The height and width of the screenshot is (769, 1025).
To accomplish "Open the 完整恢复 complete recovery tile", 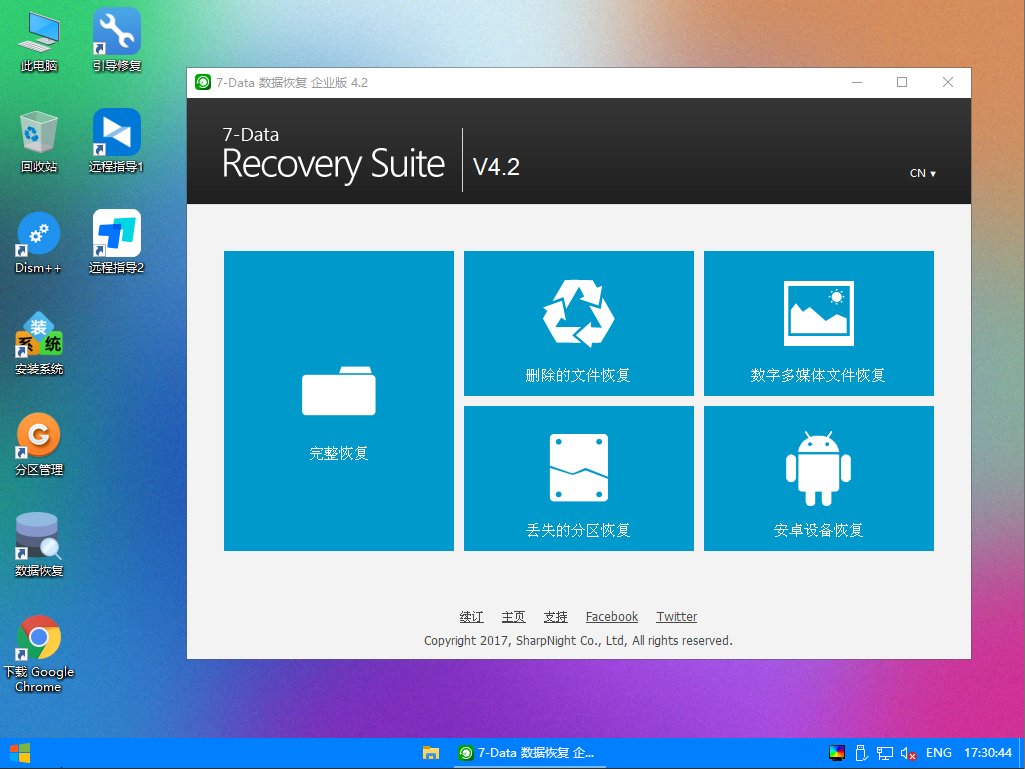I will (339, 401).
